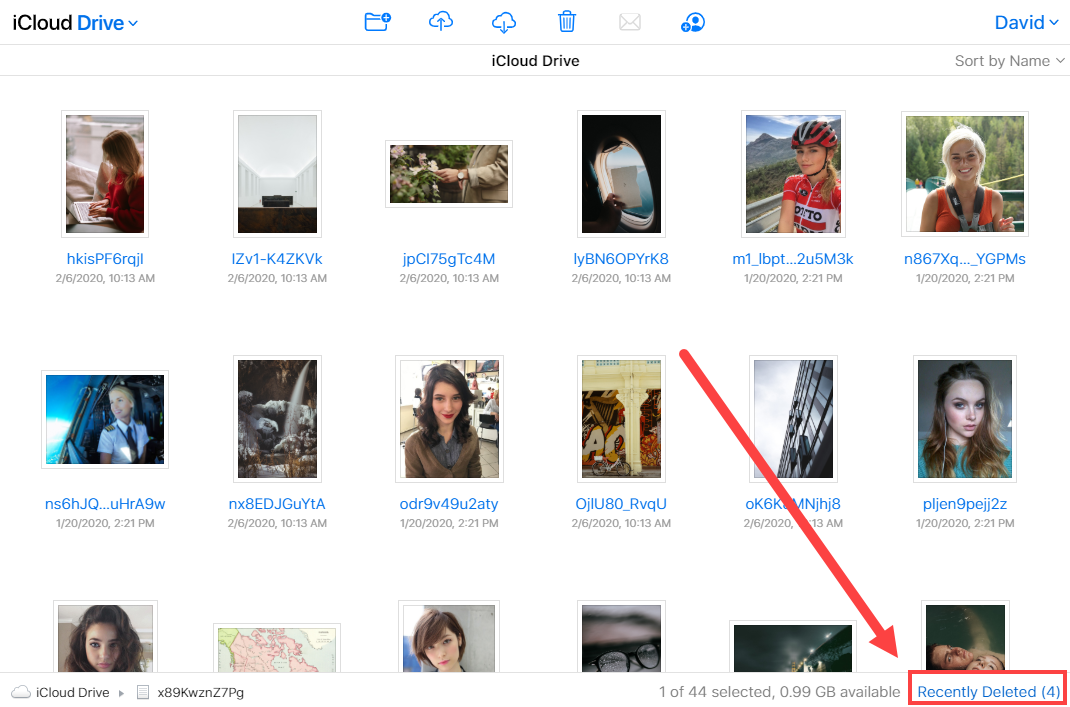This screenshot has height=707, width=1070.
Task: Click the file name lyBN6OPYrK8
Action: click(x=621, y=259)
